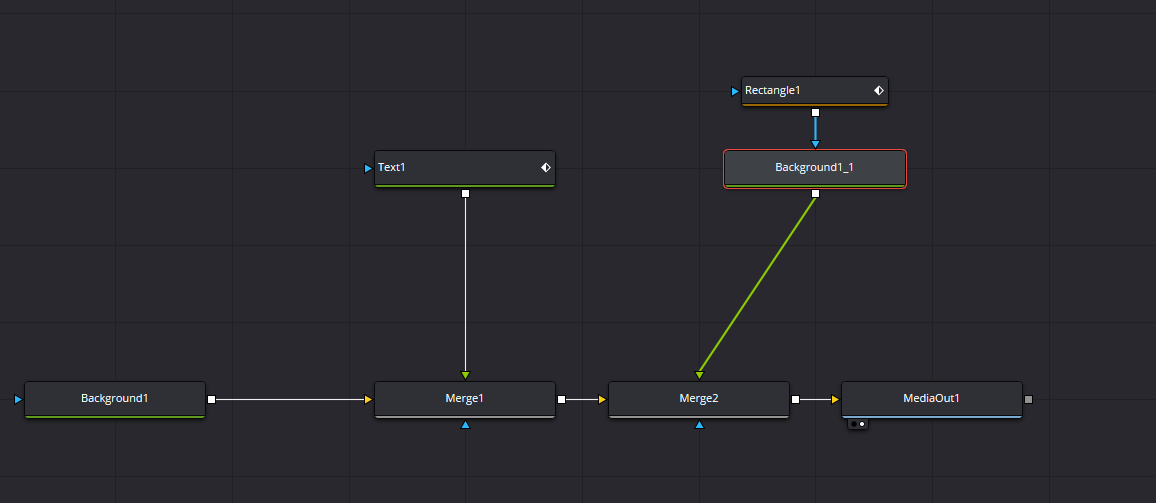Click the blue mask input arrow under Merge2
Image resolution: width=1156 pixels, height=503 pixels.
[699, 425]
